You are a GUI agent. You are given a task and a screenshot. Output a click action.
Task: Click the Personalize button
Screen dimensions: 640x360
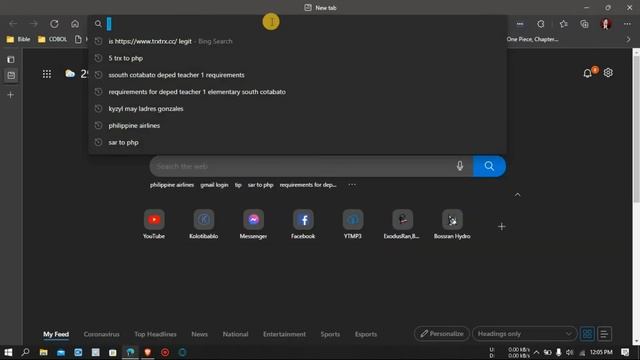442,333
